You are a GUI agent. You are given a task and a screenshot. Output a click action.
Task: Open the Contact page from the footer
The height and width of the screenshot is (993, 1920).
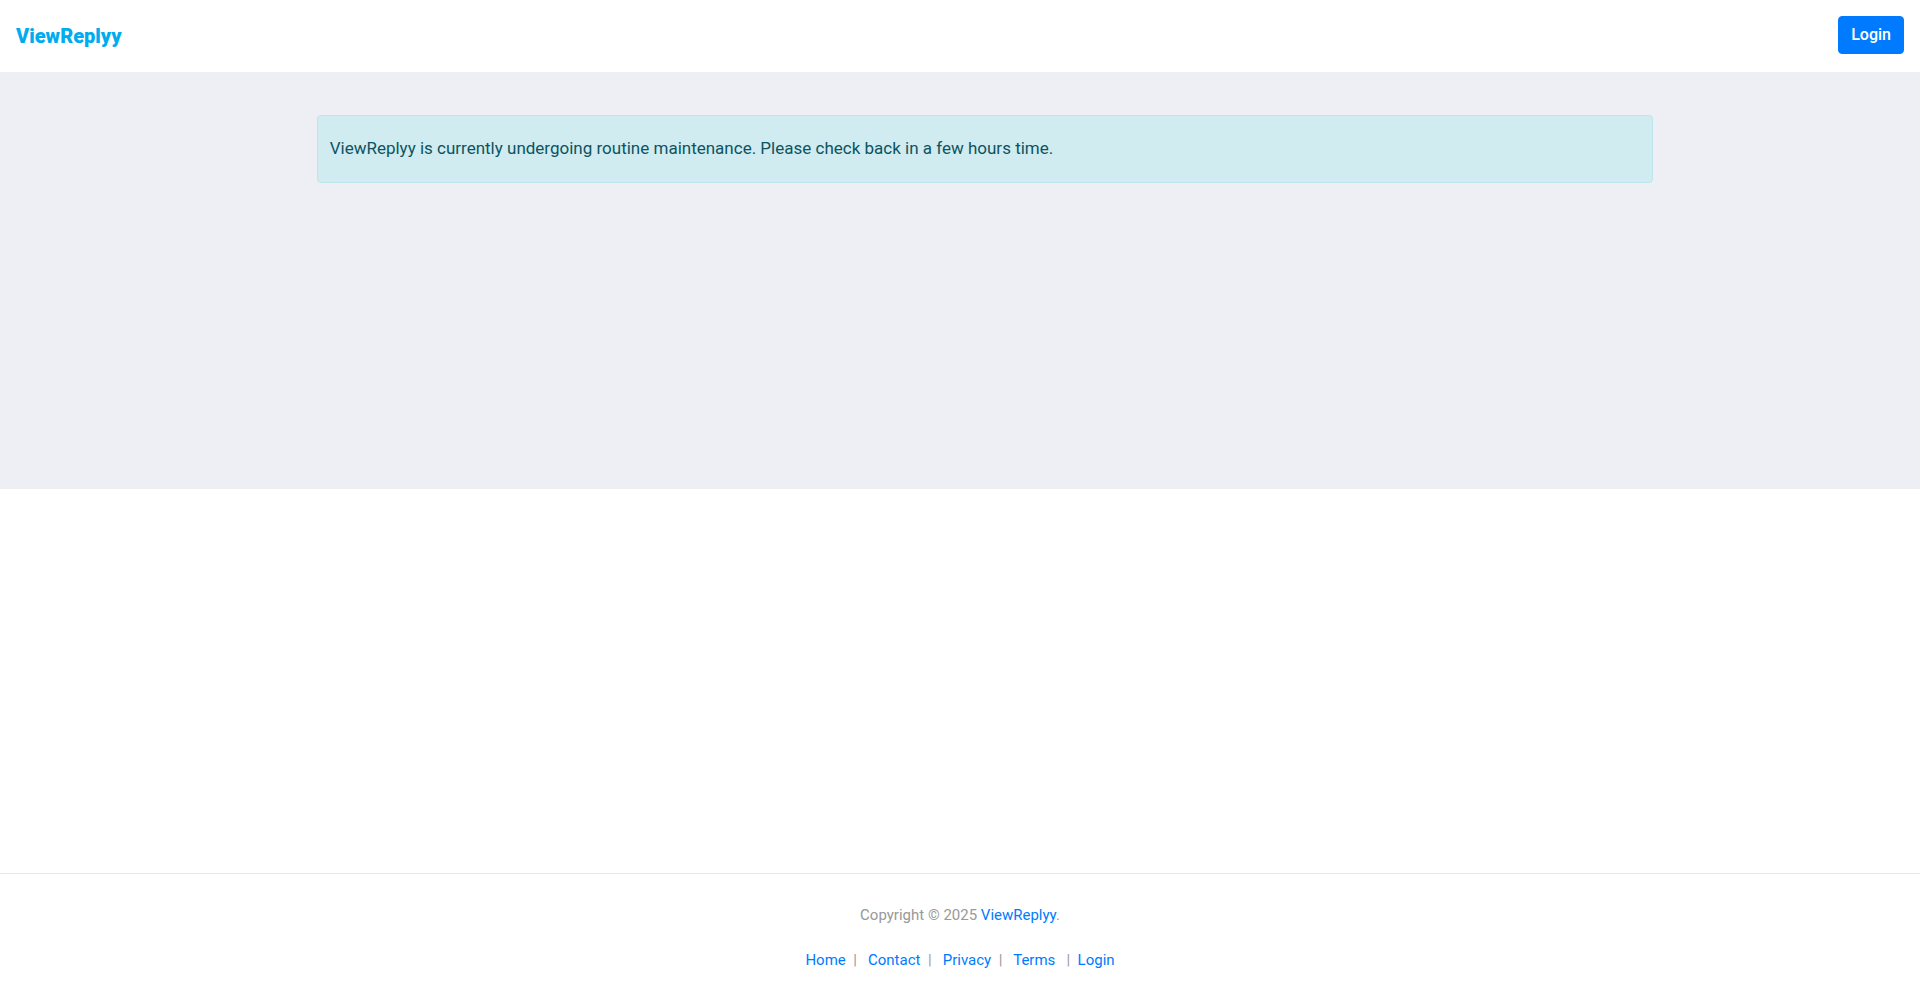tap(893, 959)
